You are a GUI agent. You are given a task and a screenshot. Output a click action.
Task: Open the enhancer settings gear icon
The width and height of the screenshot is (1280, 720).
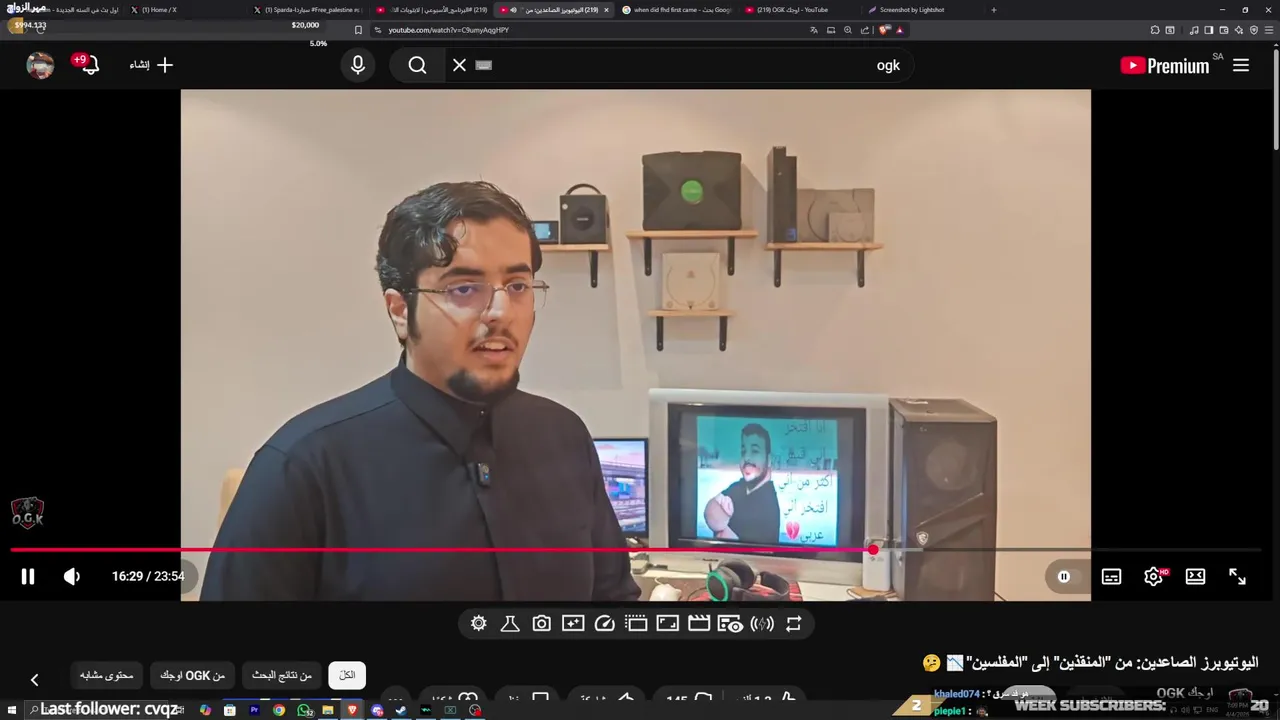(x=479, y=624)
